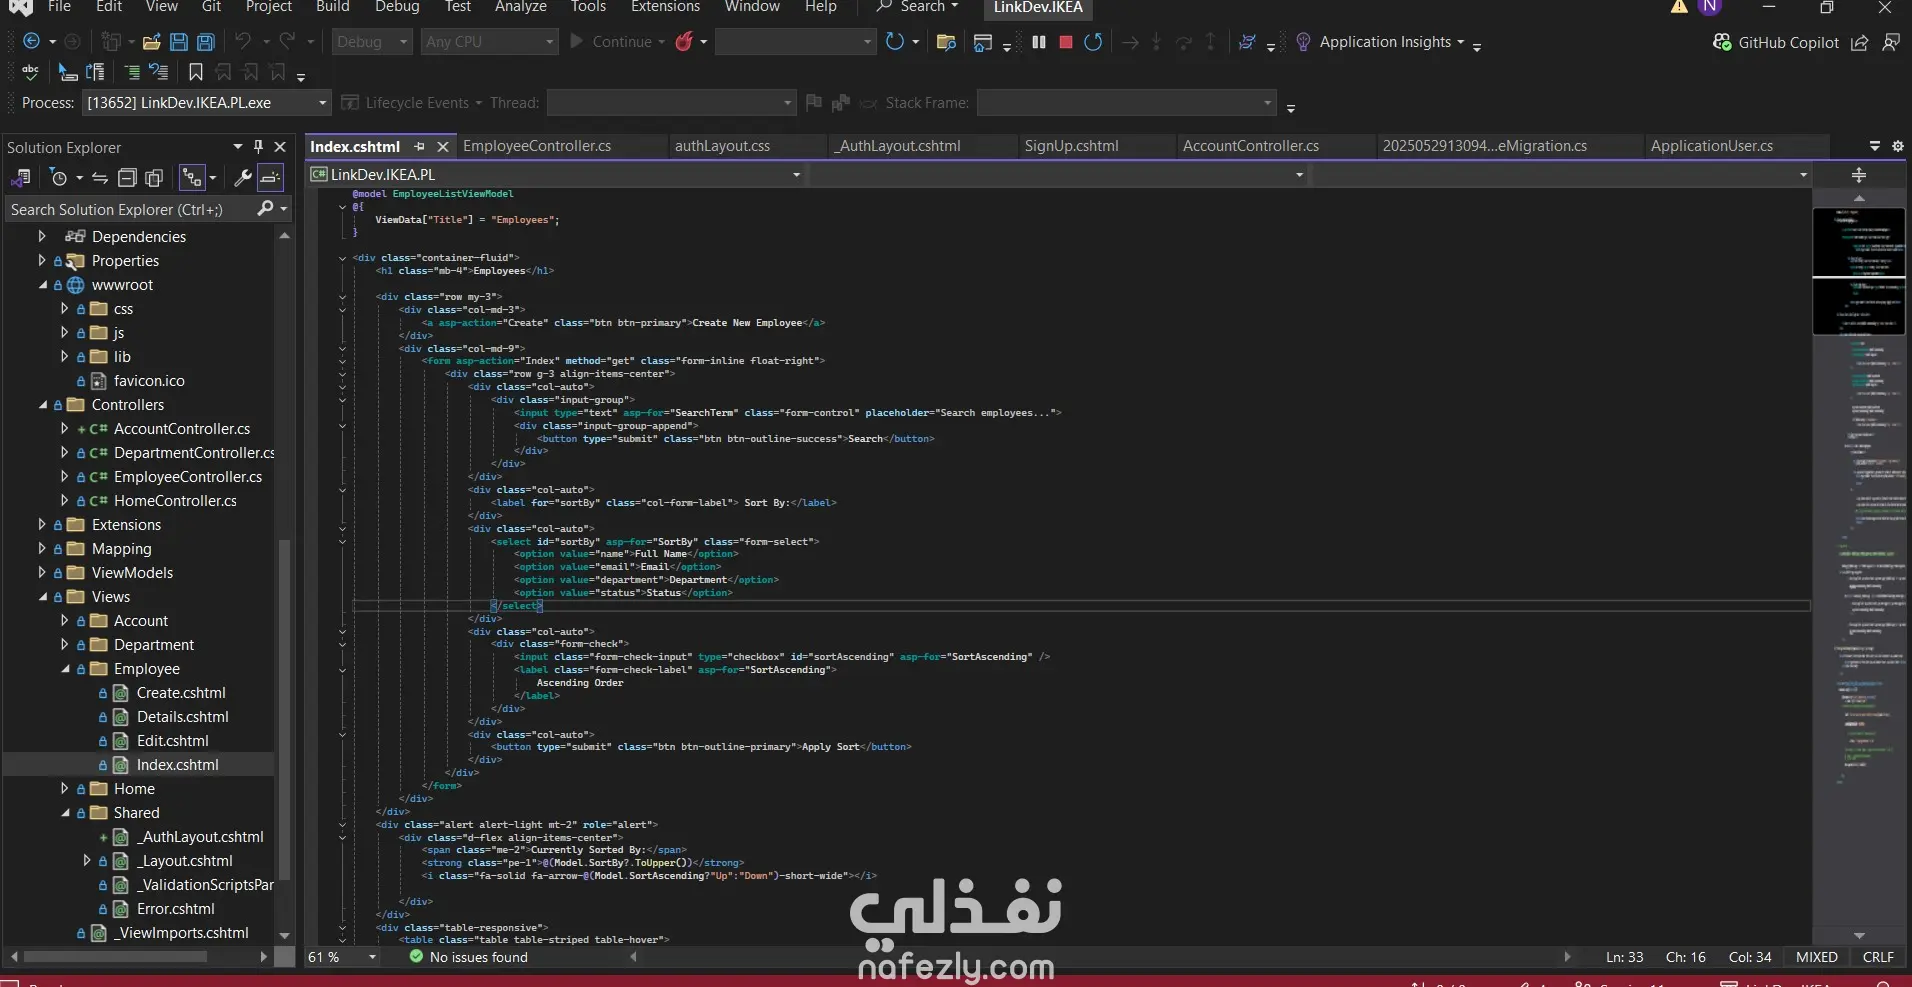Open Properties wrench in Solution Explorer

pyautogui.click(x=242, y=178)
